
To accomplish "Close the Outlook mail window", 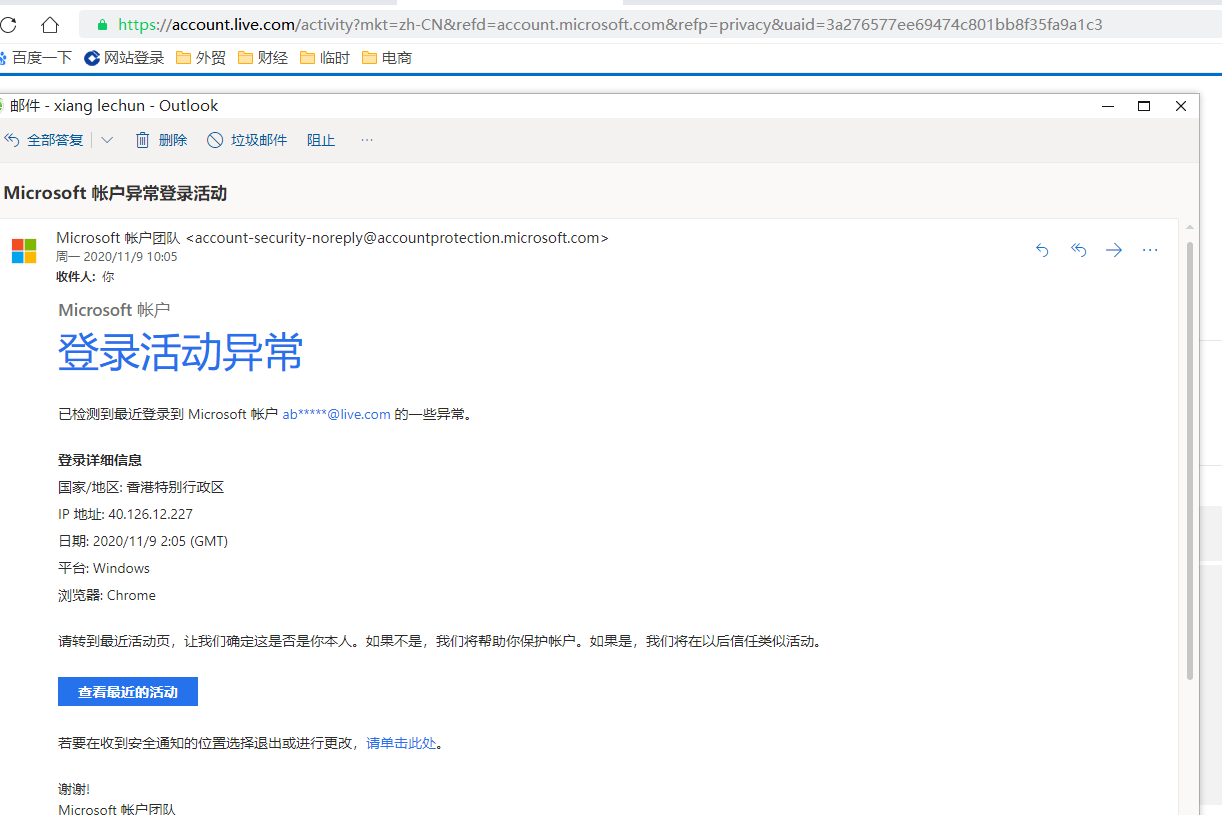I will (1181, 106).
